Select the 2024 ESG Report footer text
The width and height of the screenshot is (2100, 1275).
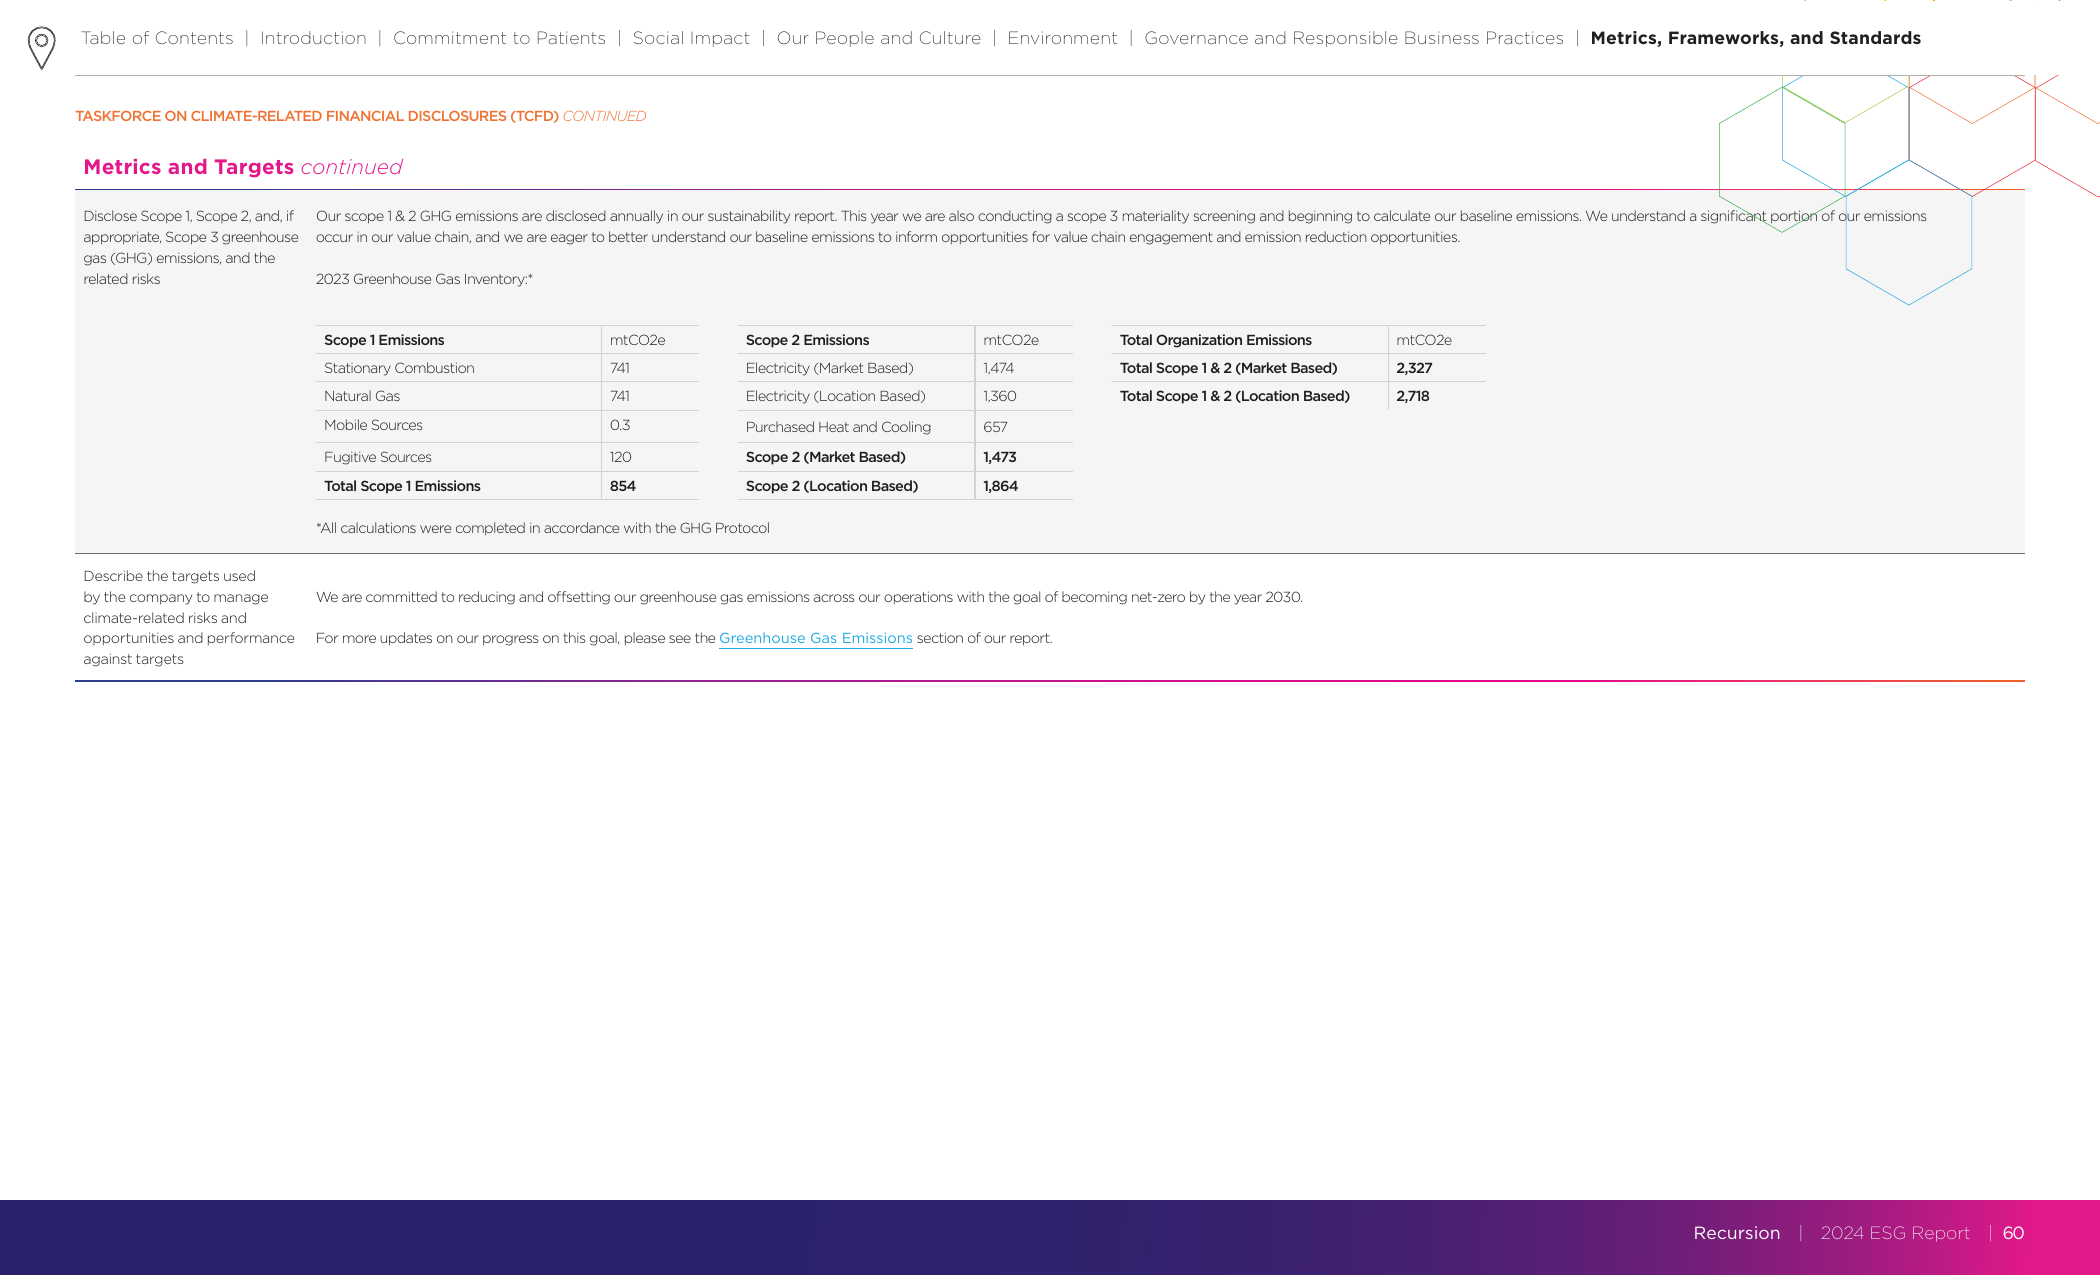coord(1895,1233)
